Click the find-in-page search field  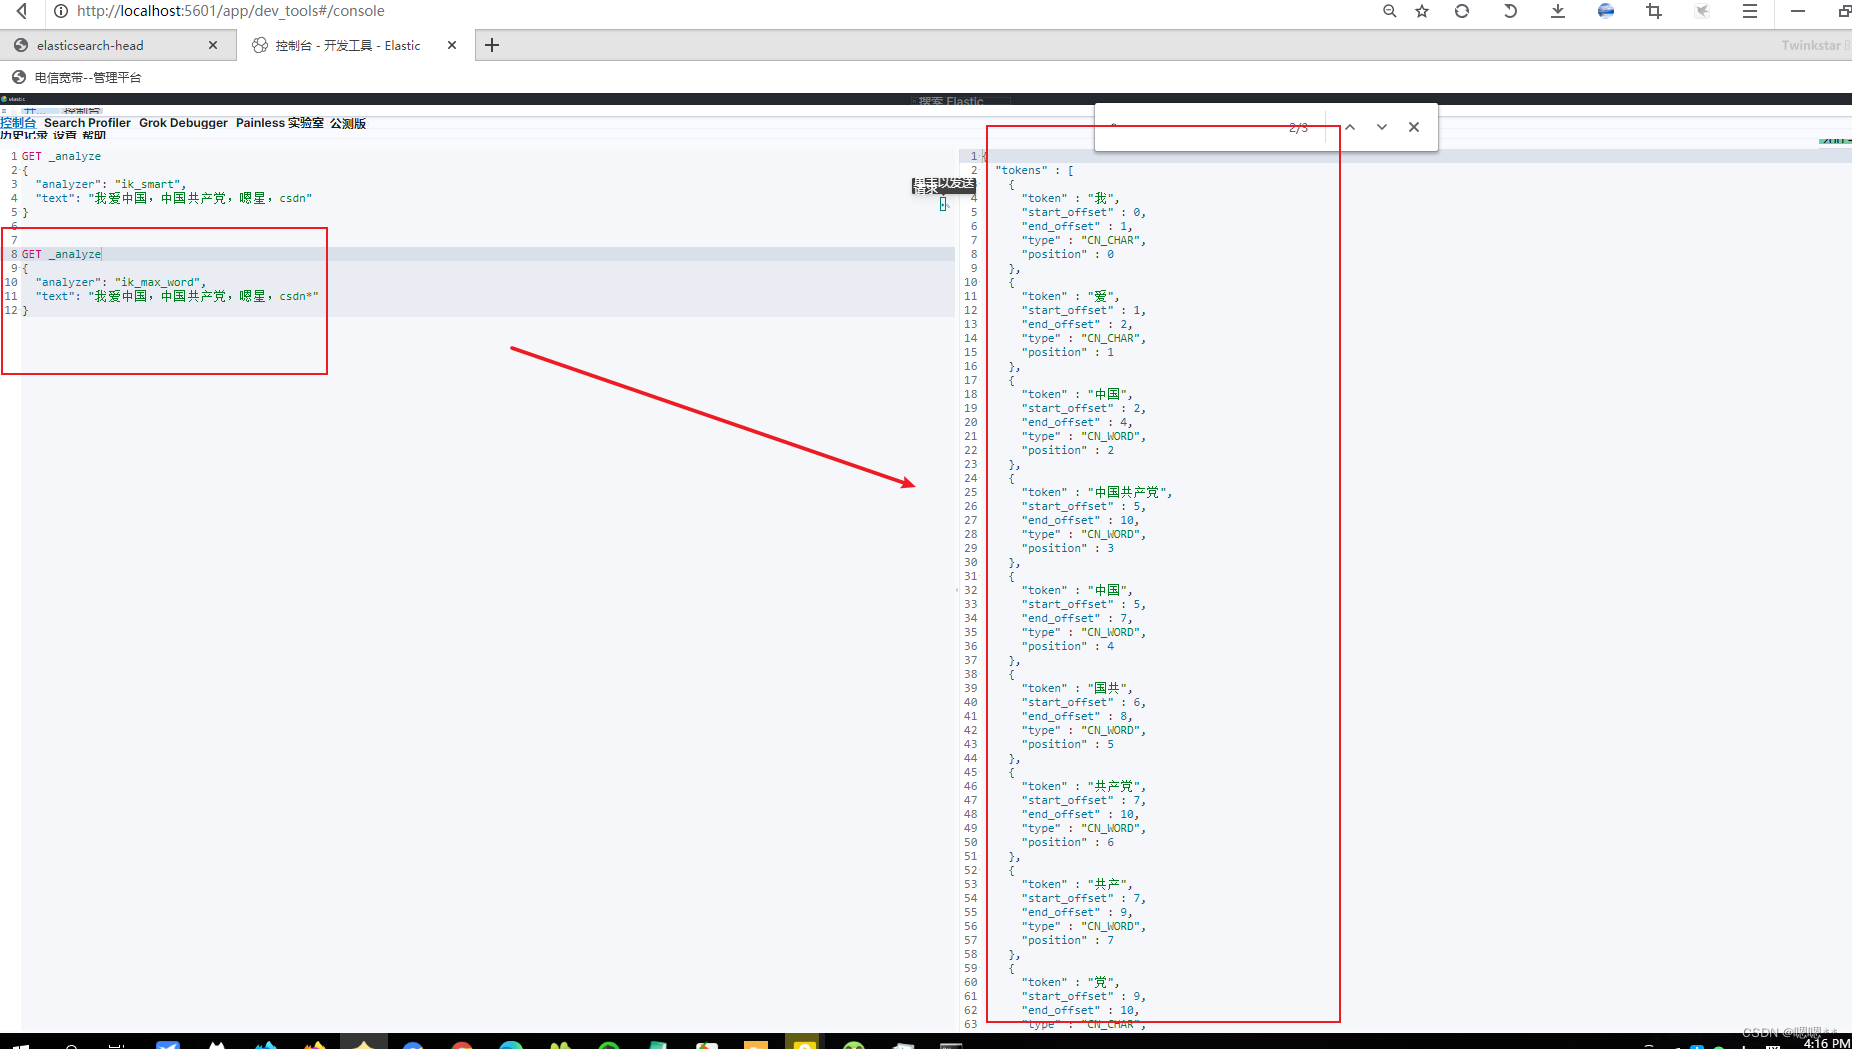point(1195,127)
